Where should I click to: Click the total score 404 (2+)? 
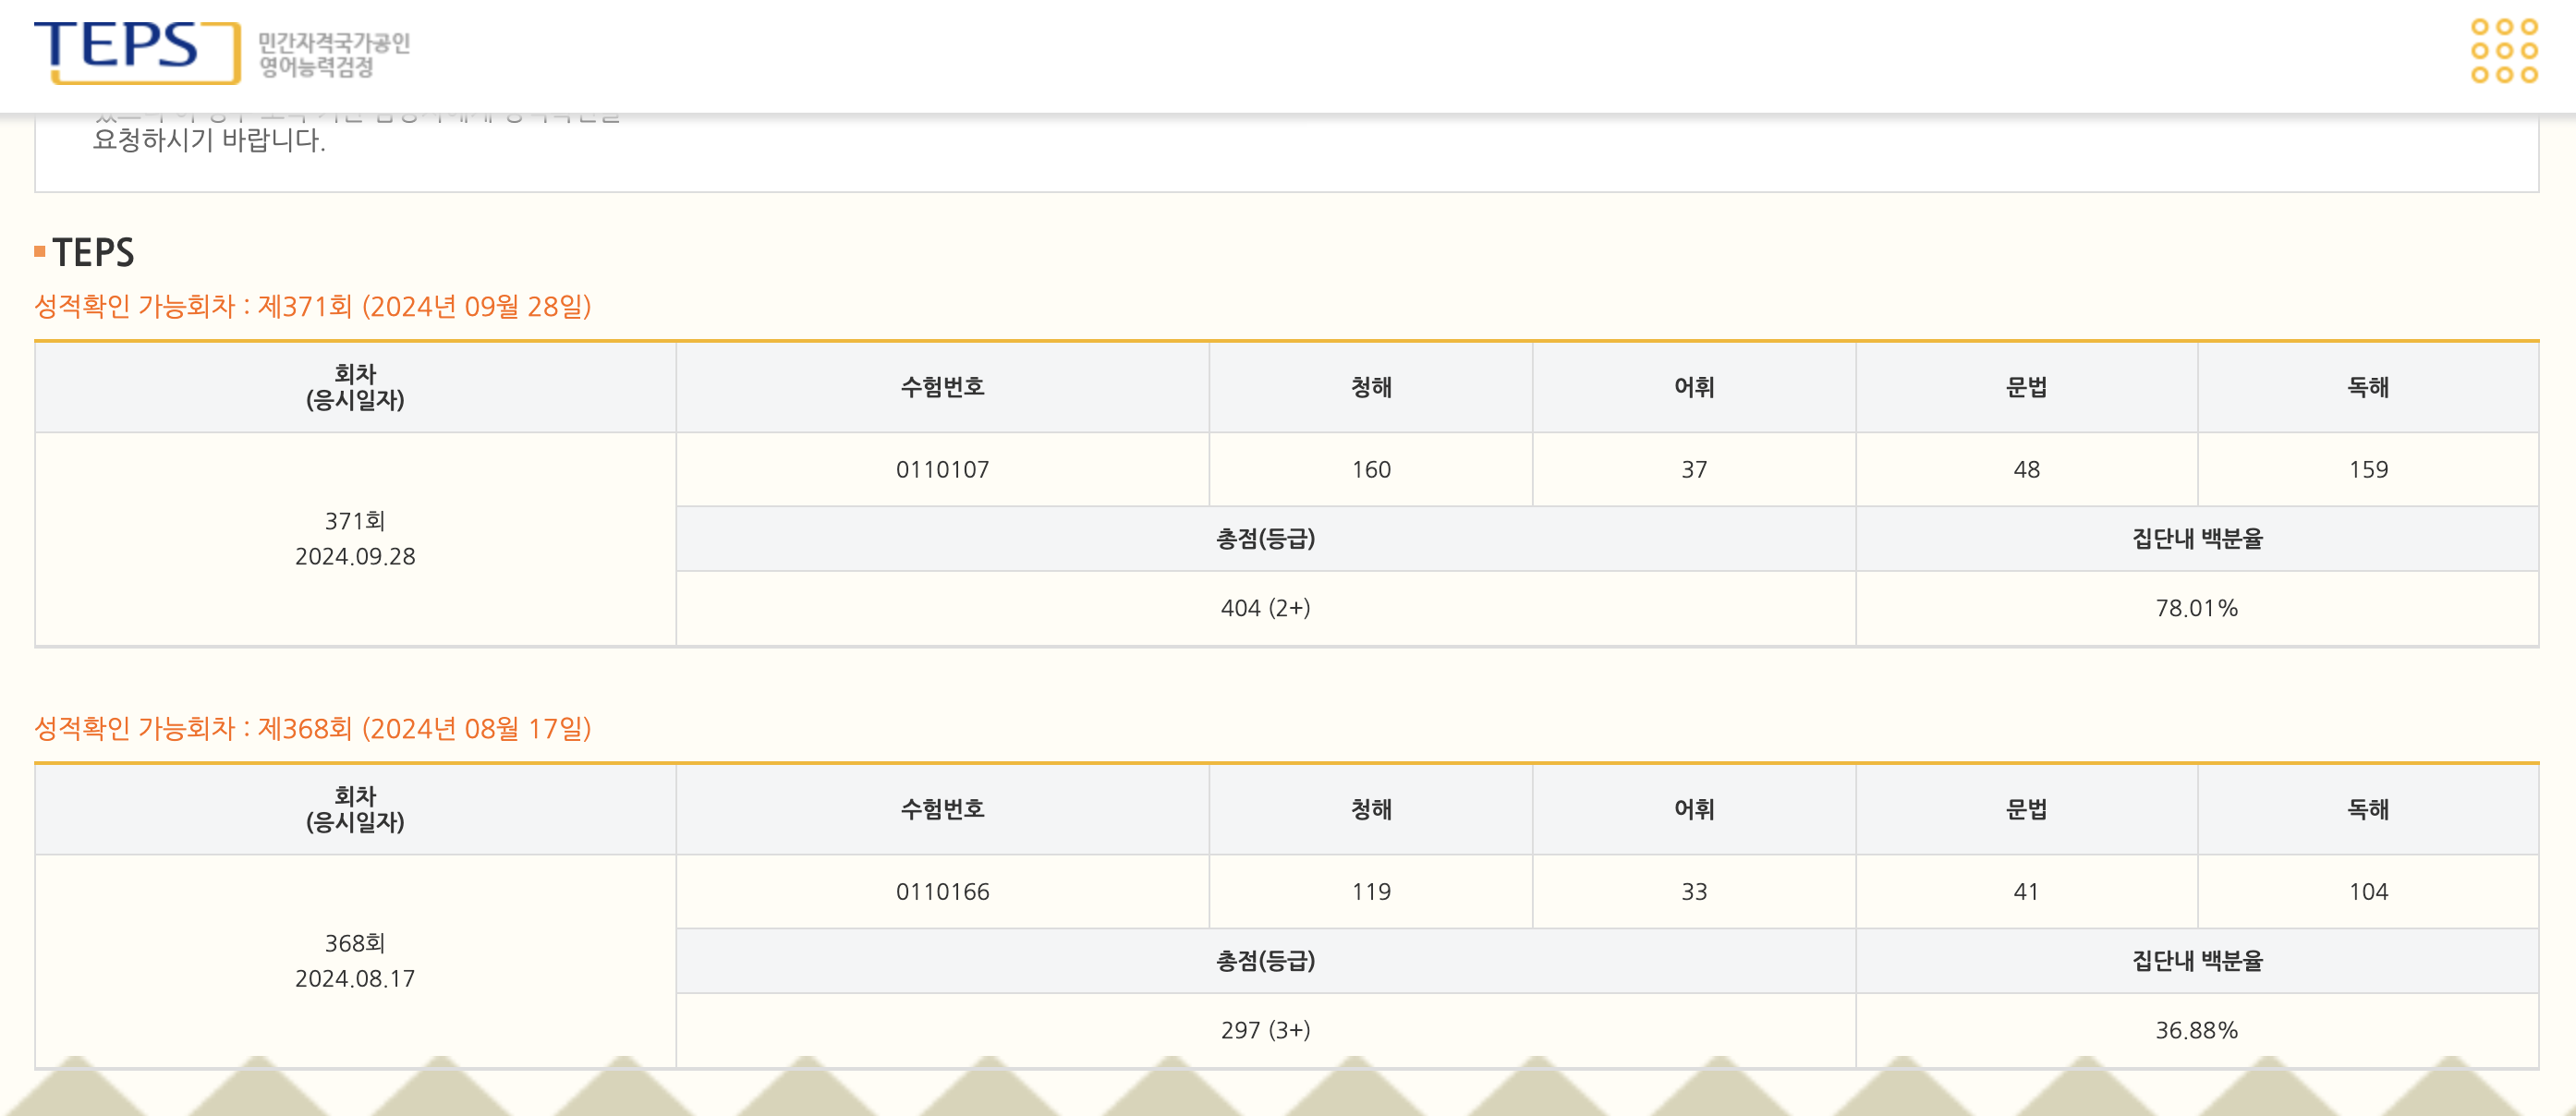(1265, 608)
